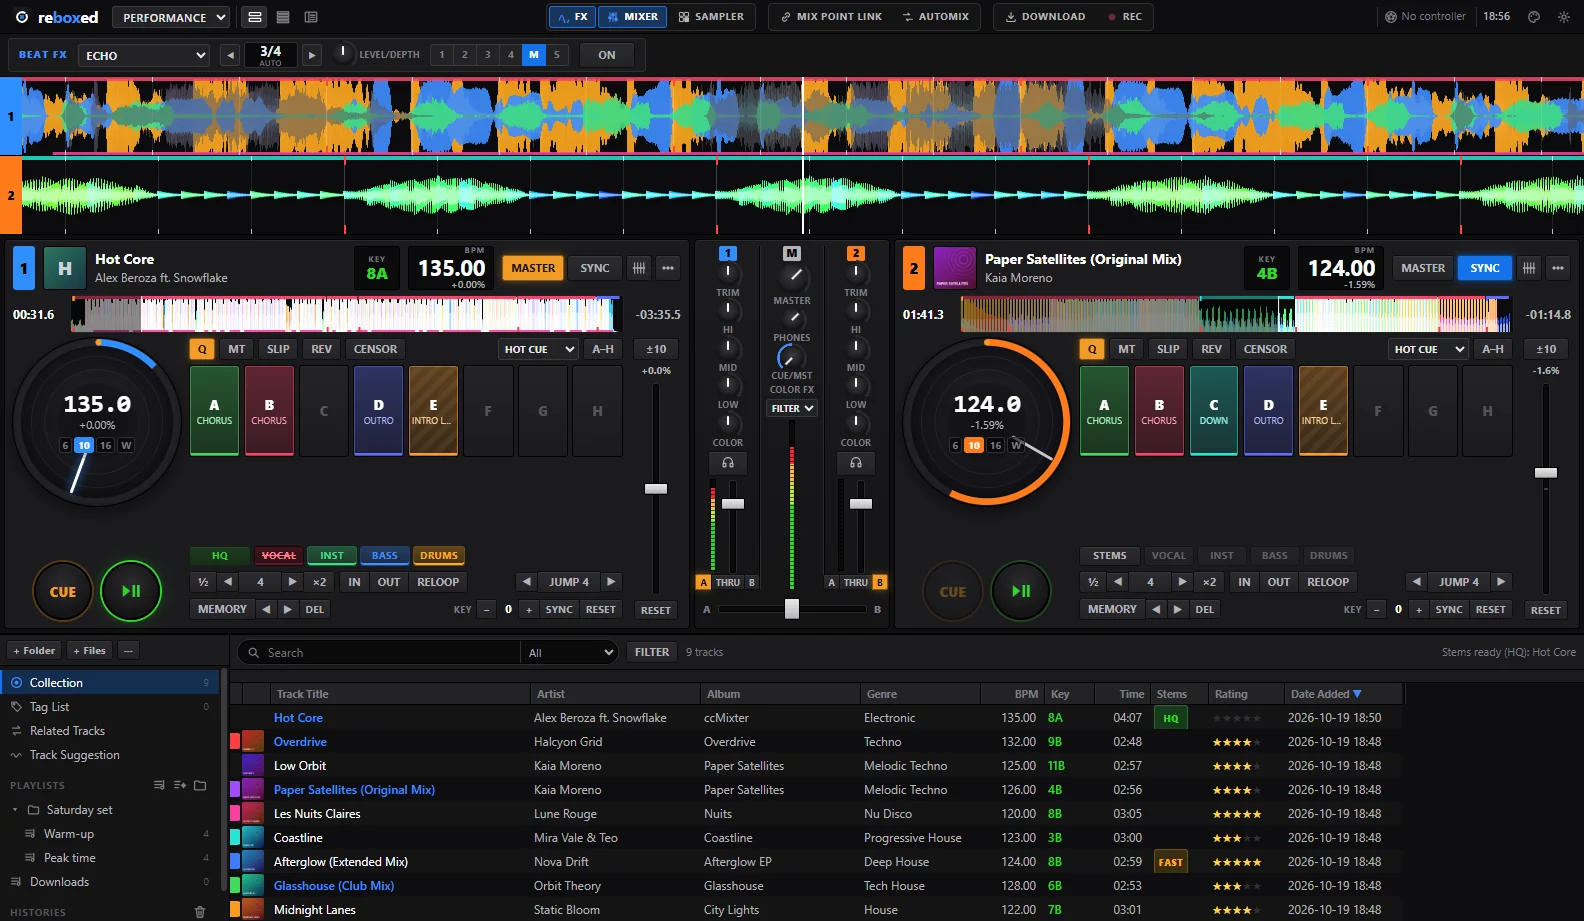The height and width of the screenshot is (921, 1584).
Task: Turn Beat FX ON
Action: pyautogui.click(x=607, y=55)
